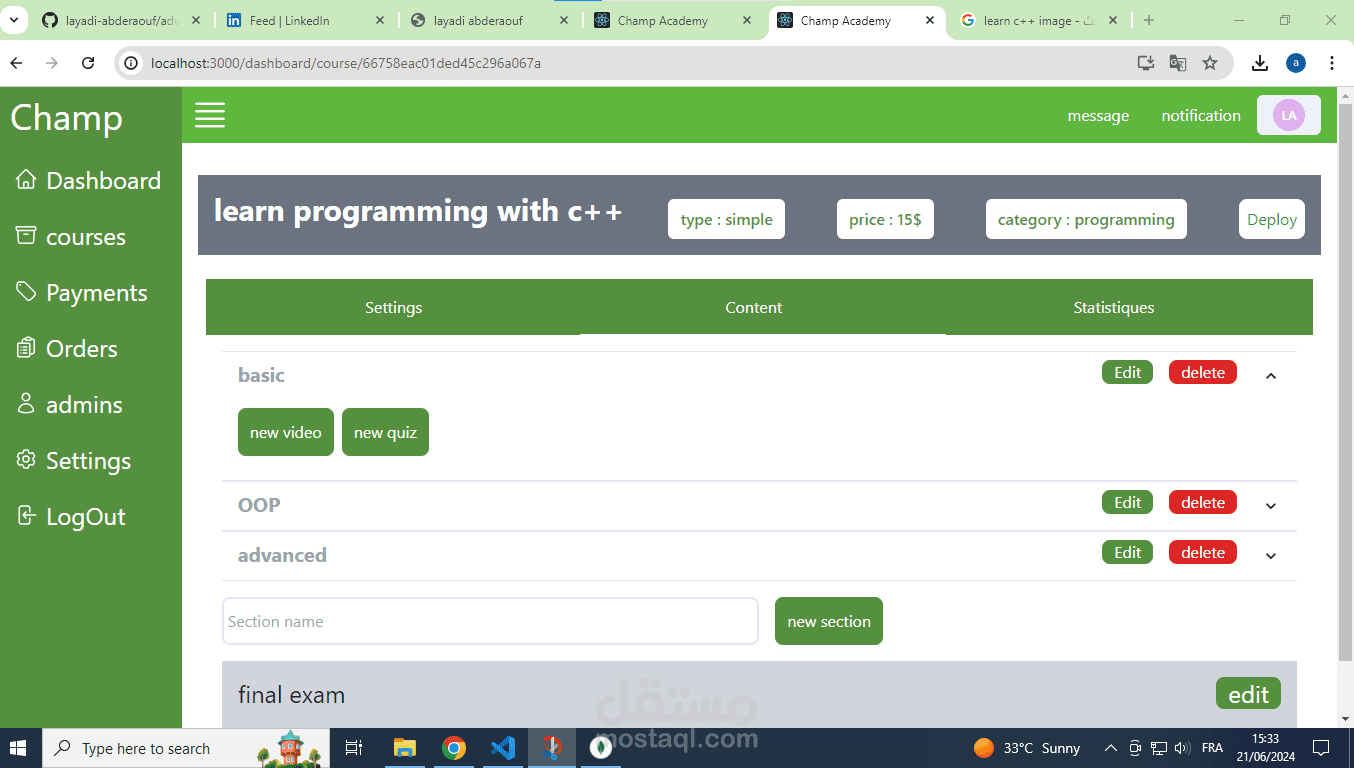This screenshot has height=768, width=1354.
Task: Click the type : simple badge
Action: tap(726, 219)
